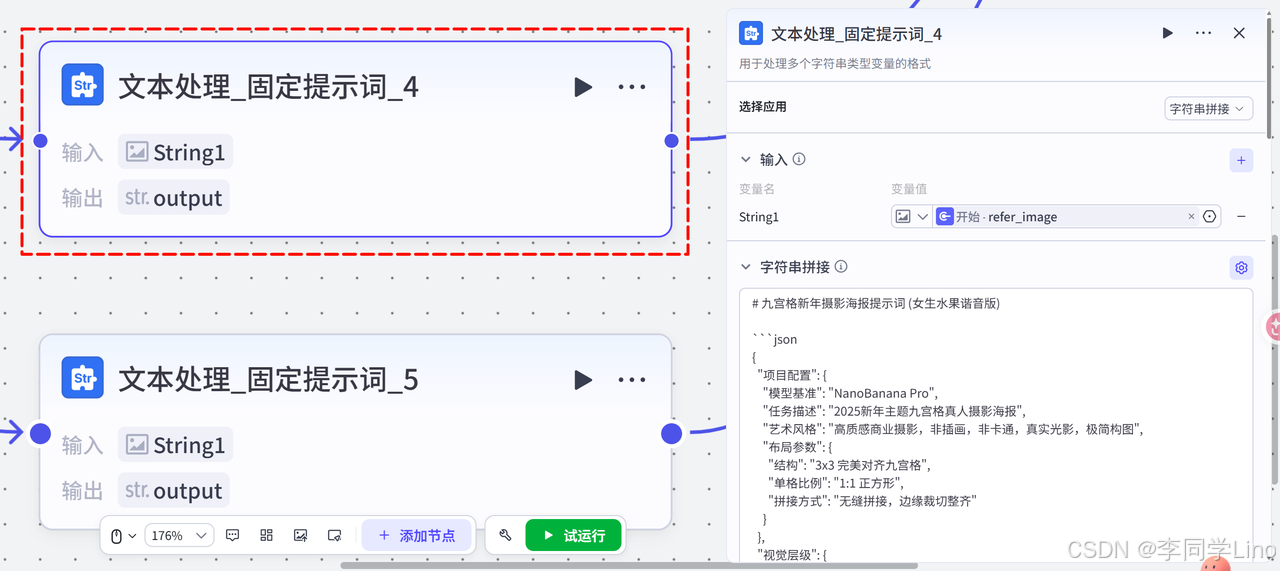Click the String1 input tag on node 5
Image resolution: width=1280 pixels, height=571 pixels.
(x=176, y=445)
